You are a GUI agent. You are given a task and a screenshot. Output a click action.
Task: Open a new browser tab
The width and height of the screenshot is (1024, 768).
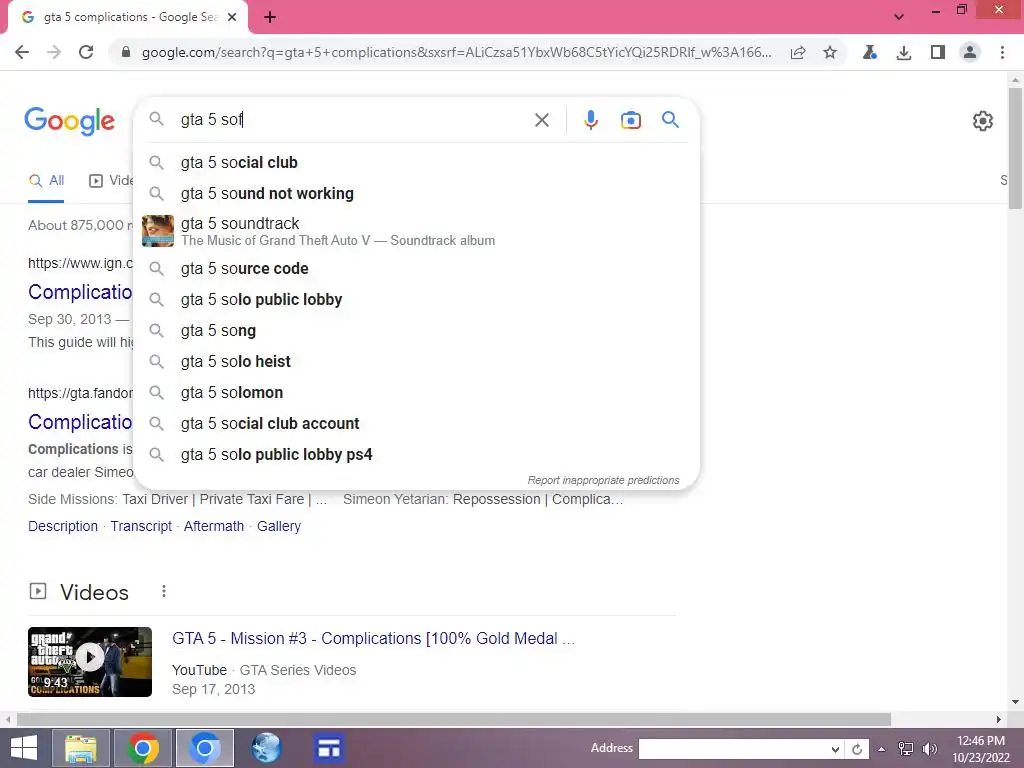pyautogui.click(x=270, y=17)
